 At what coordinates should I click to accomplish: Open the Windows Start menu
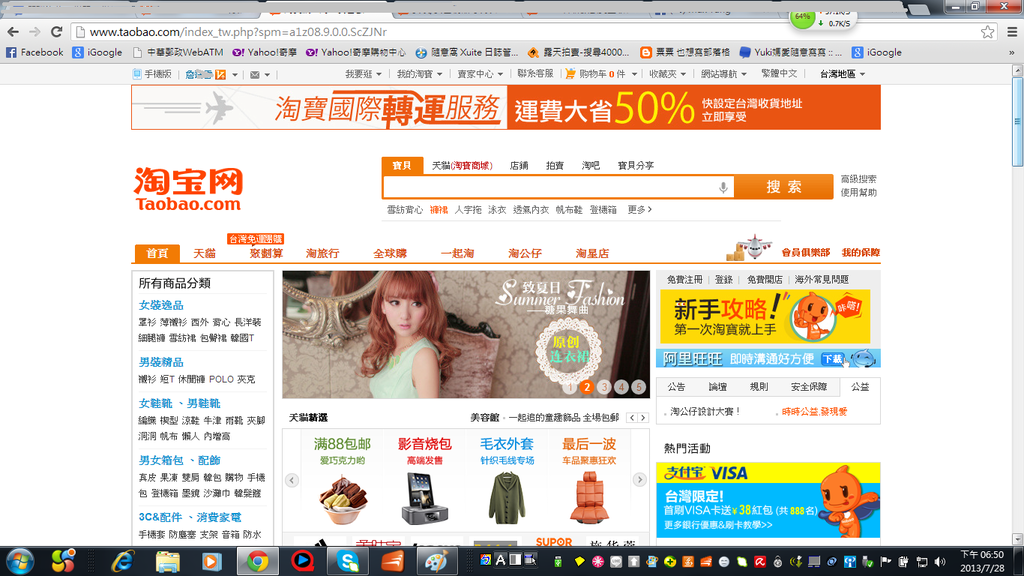20,562
